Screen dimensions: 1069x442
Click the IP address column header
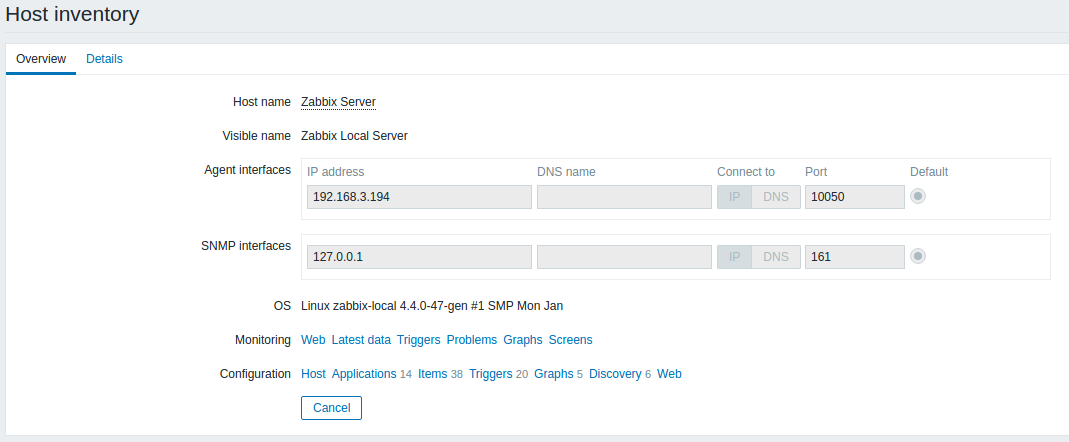click(x=335, y=172)
